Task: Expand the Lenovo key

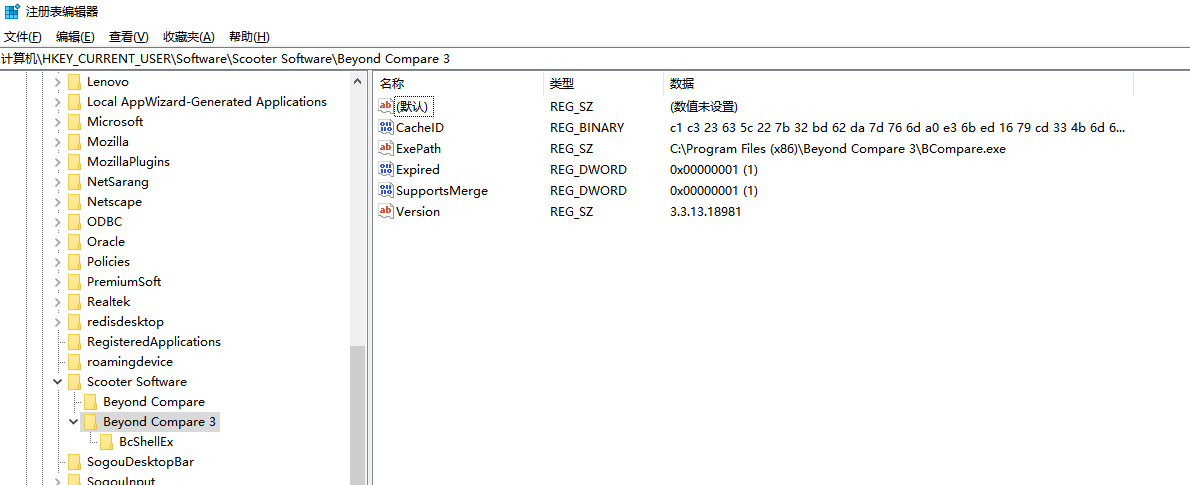Action: click(x=57, y=82)
